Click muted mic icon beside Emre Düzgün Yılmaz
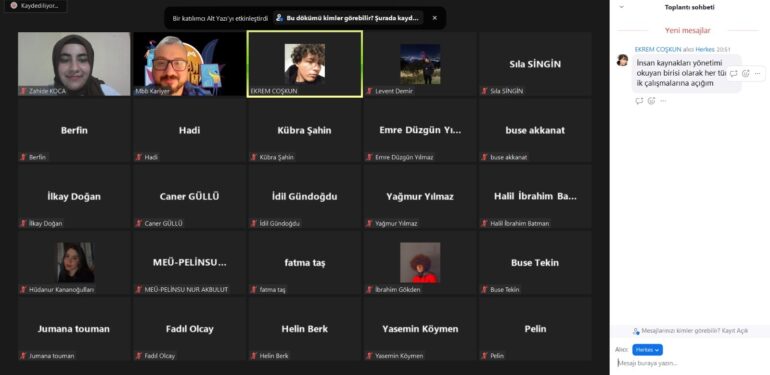 coord(369,157)
